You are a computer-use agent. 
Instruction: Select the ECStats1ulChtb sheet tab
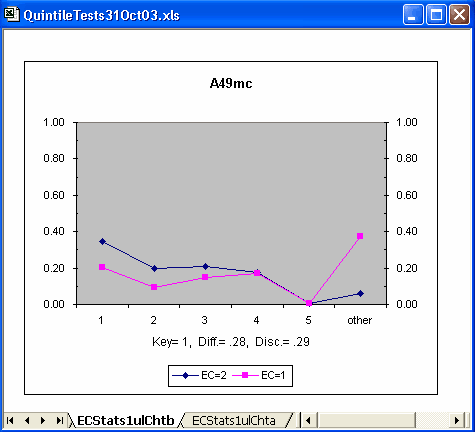126,421
